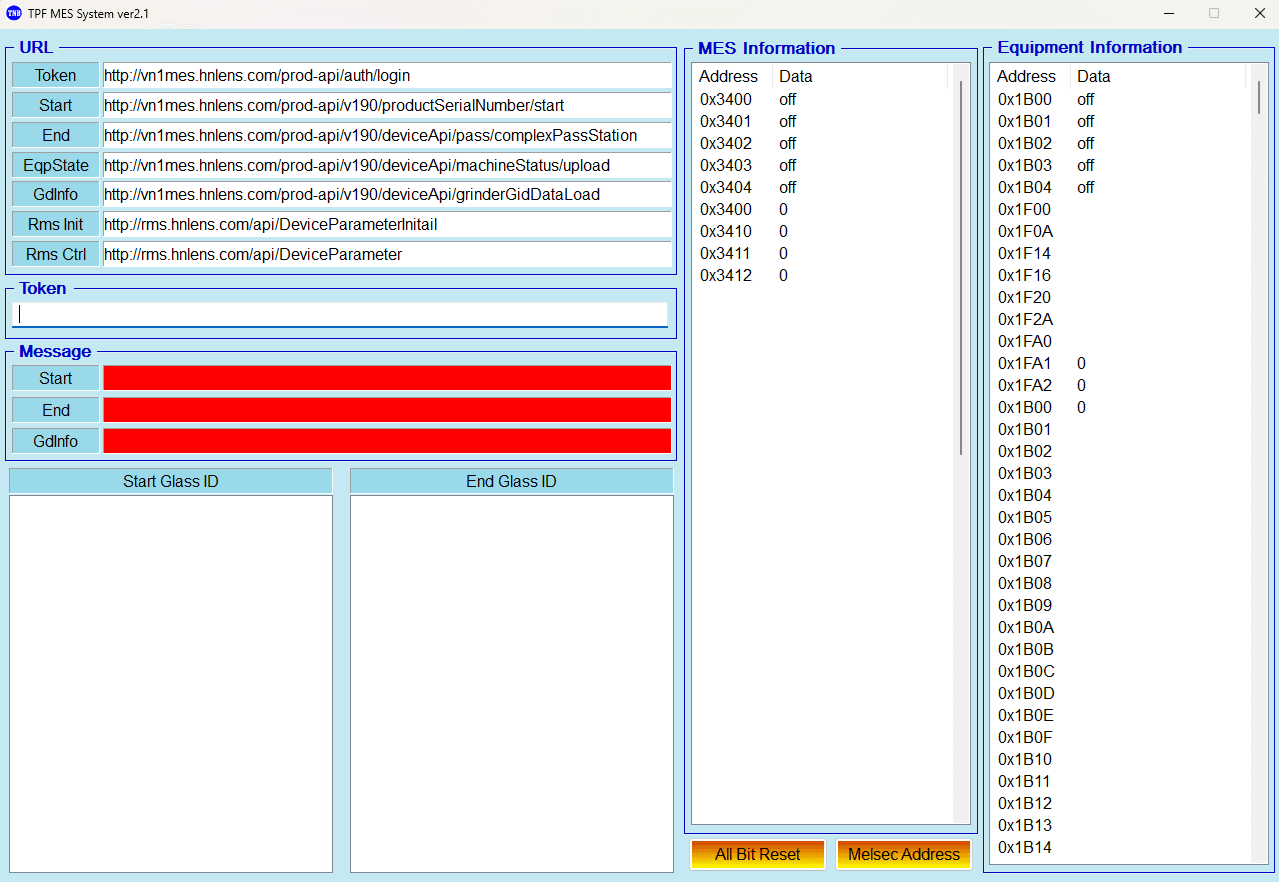Screen dimensions: 1279x882
Task: Click the Start Glass ID header
Action: 171,481
